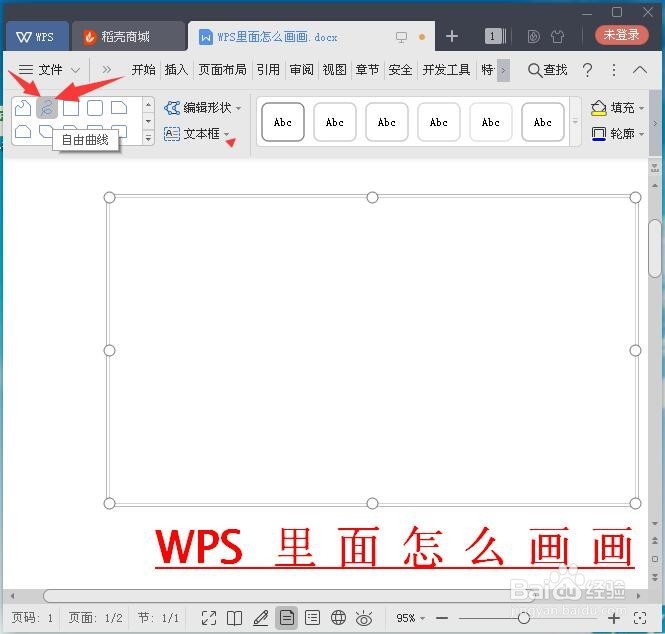The image size is (665, 634).
Task: Collapse the ribbon with the up chevron
Action: 640,70
